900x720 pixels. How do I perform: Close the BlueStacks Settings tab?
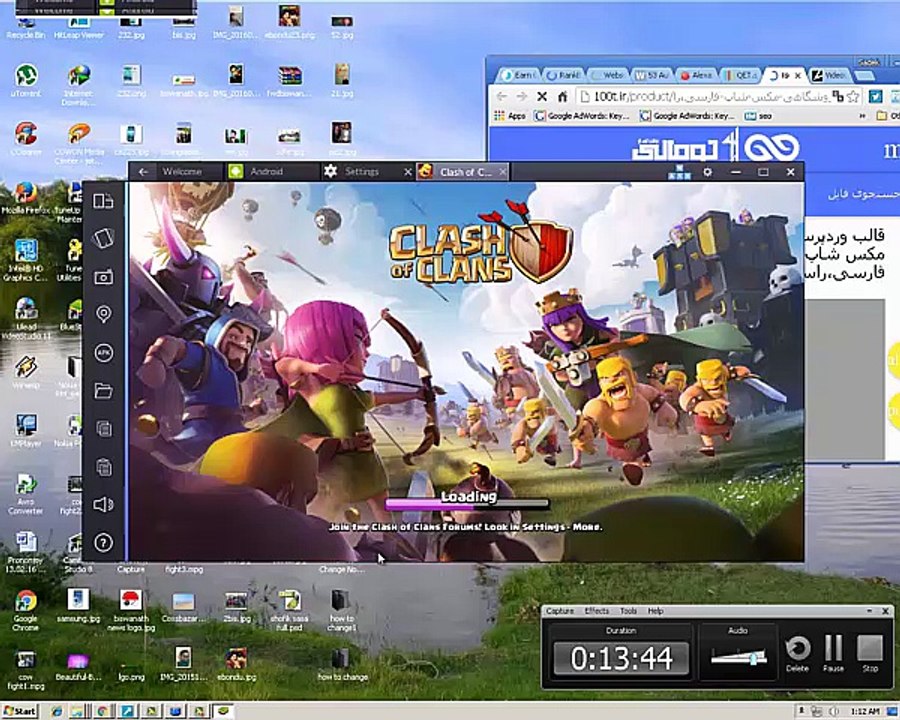[408, 172]
